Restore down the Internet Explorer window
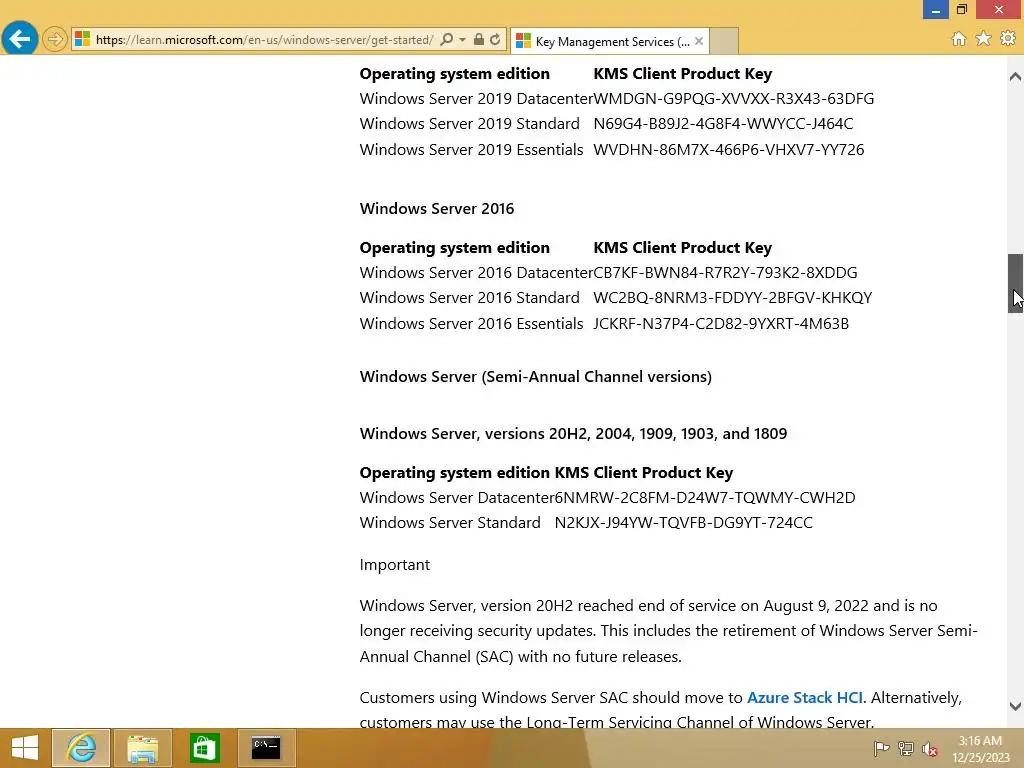 coord(962,9)
